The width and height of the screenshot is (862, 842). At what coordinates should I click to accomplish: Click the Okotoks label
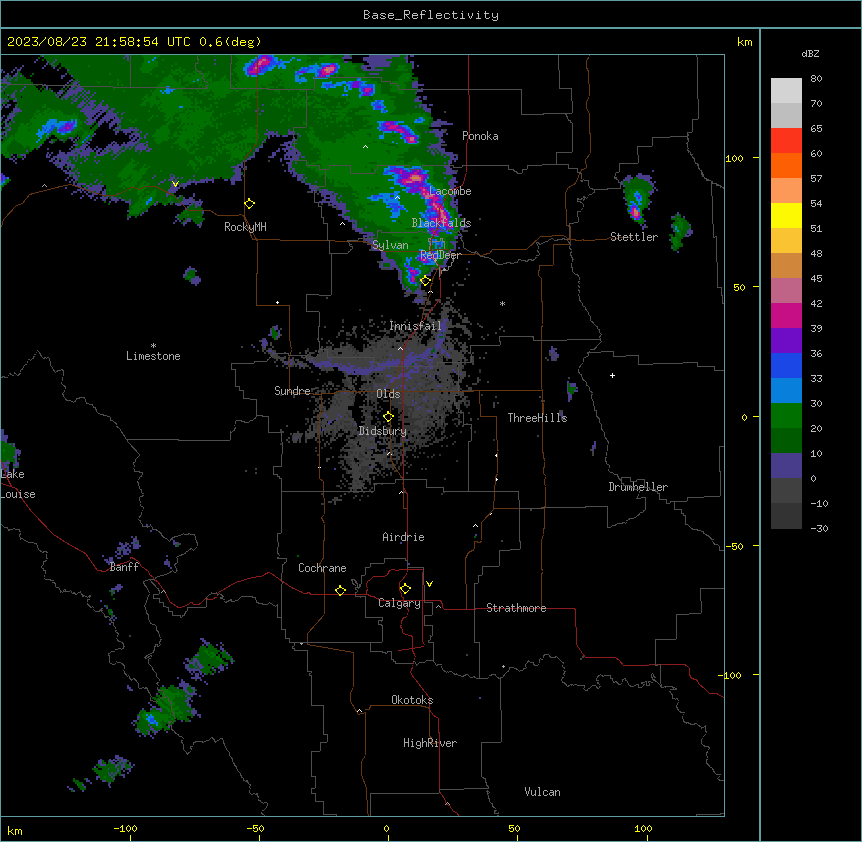pos(412,700)
